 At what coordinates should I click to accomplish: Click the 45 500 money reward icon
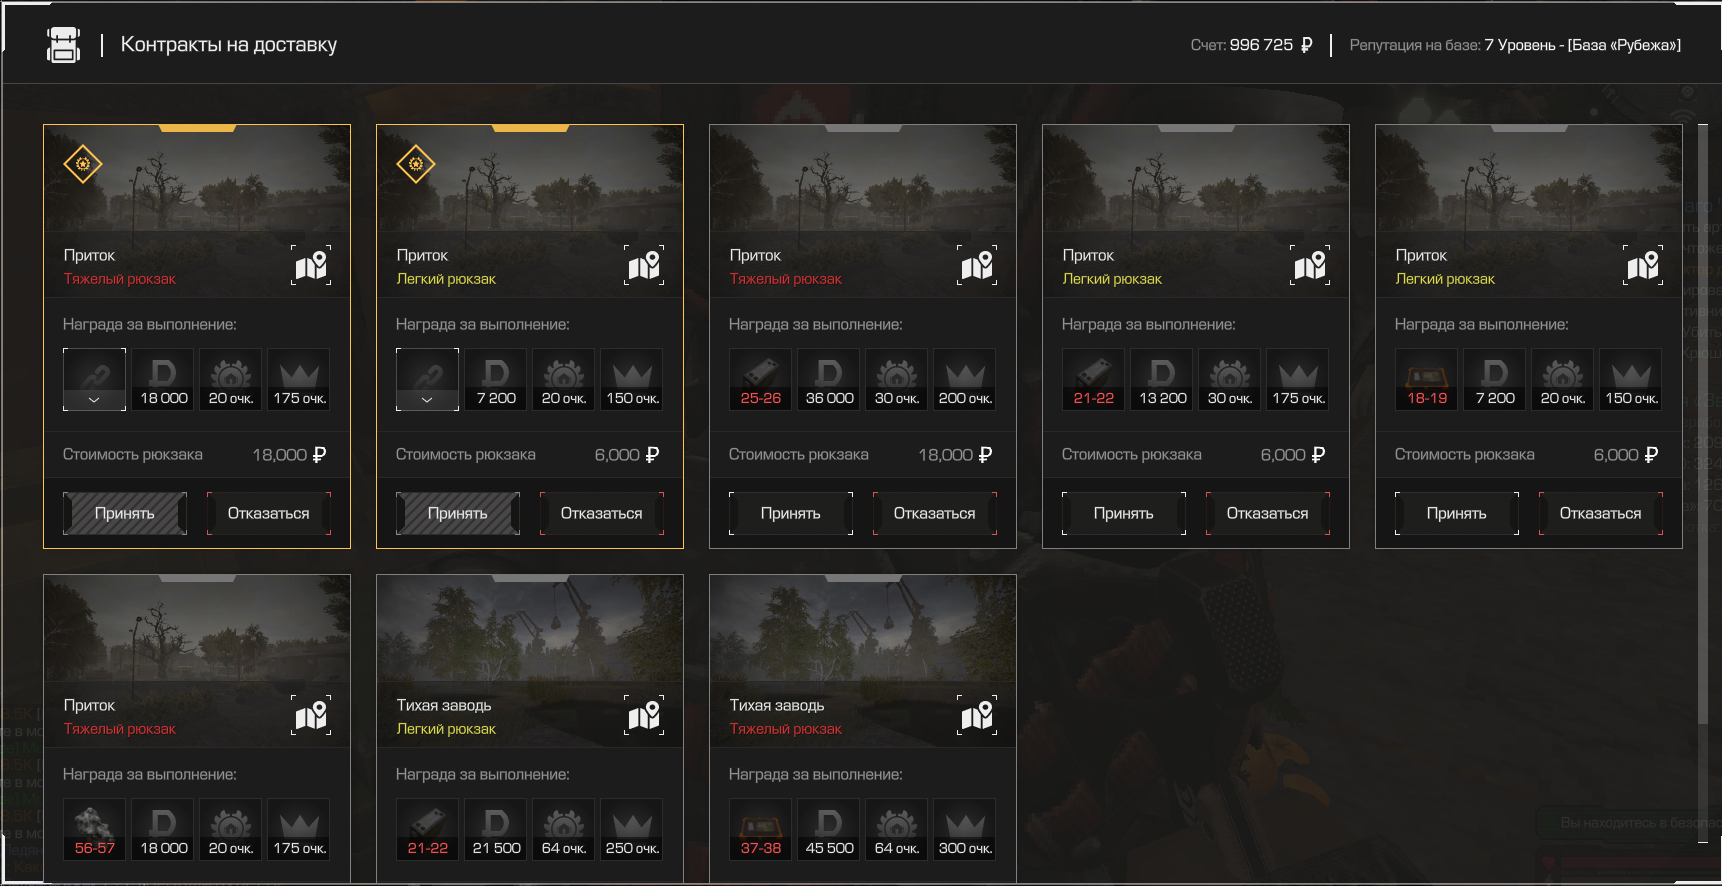(x=829, y=829)
